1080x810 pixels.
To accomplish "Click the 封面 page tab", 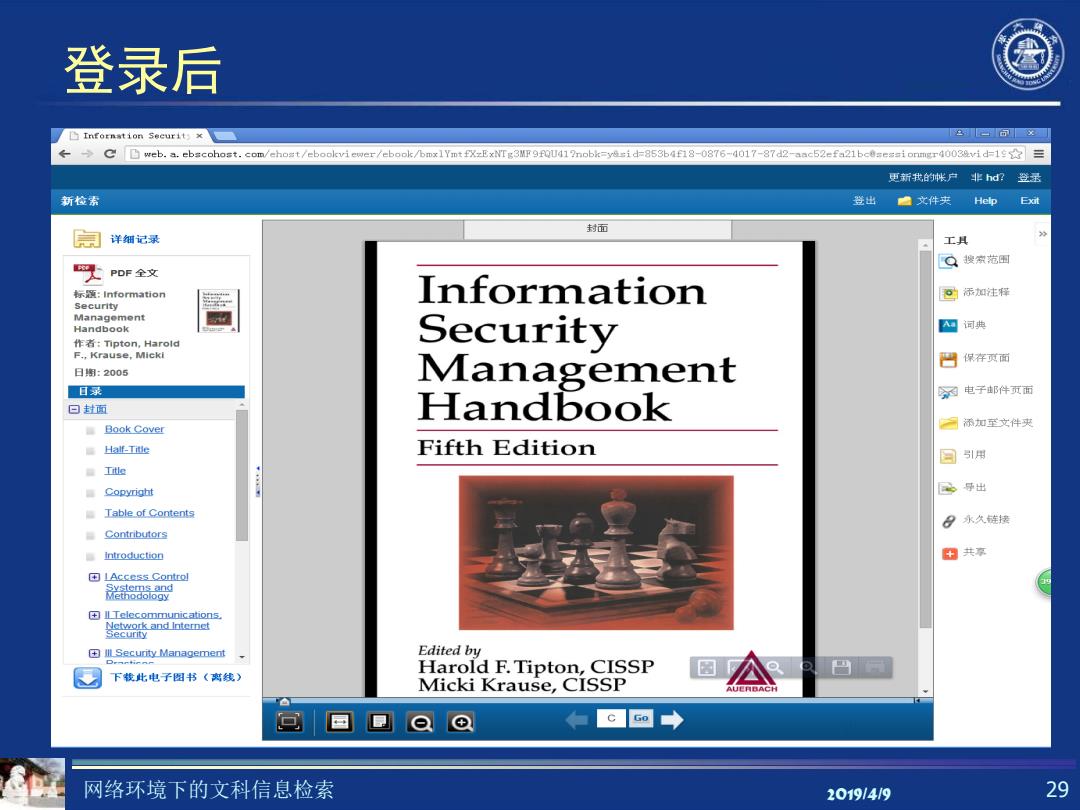I will [x=597, y=229].
